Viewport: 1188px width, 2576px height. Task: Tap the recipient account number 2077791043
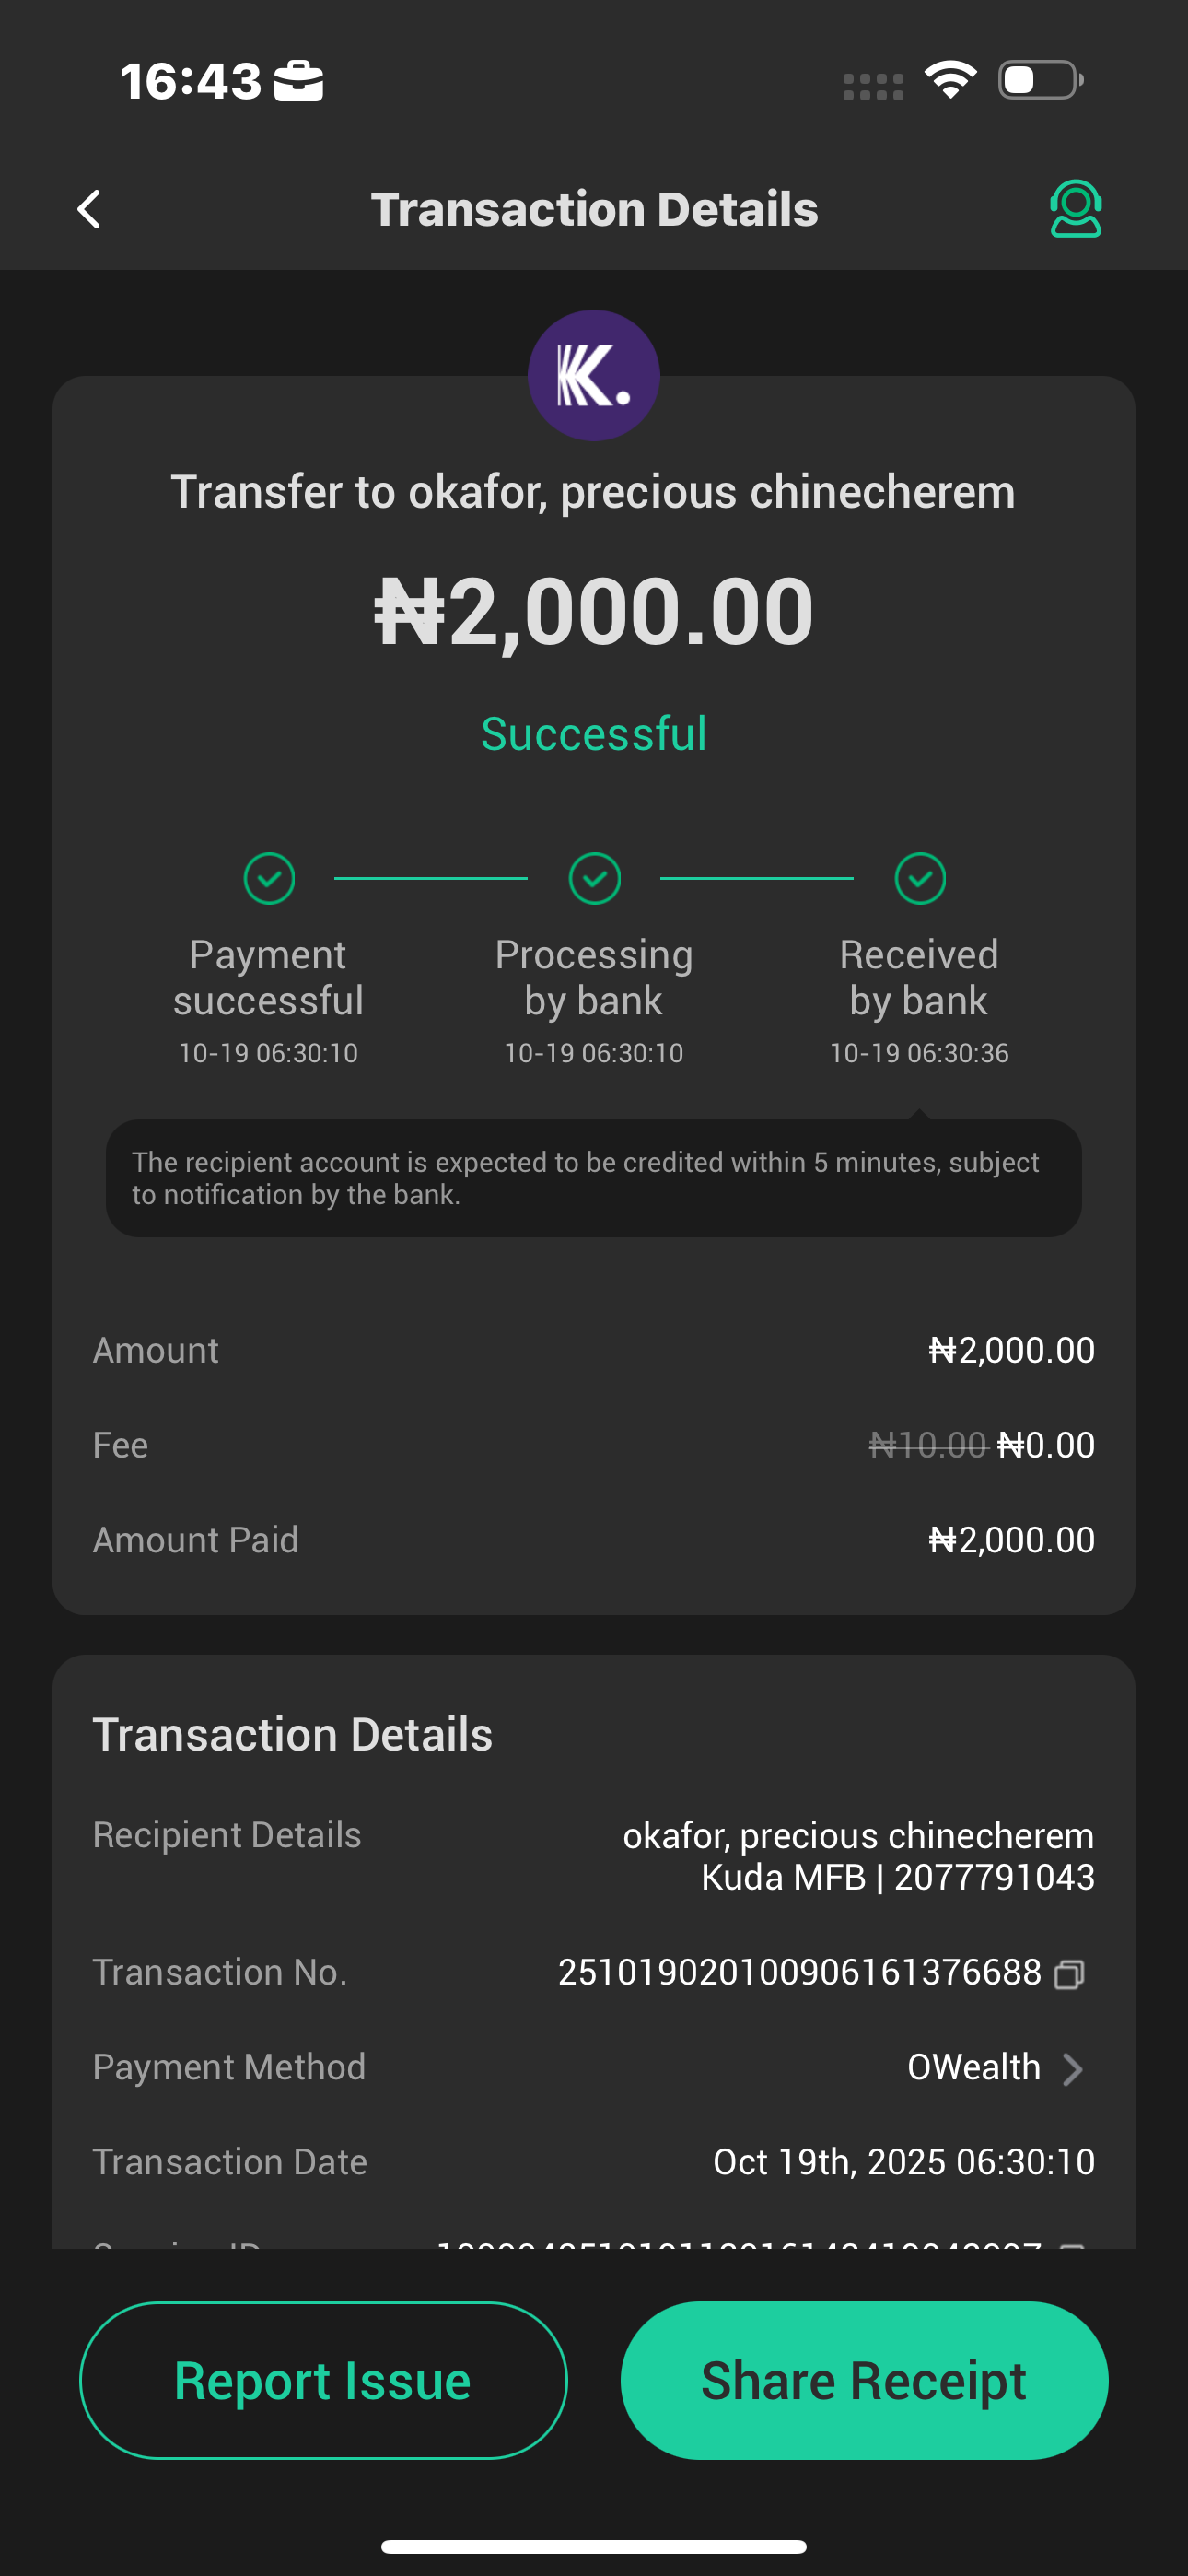pos(994,1878)
